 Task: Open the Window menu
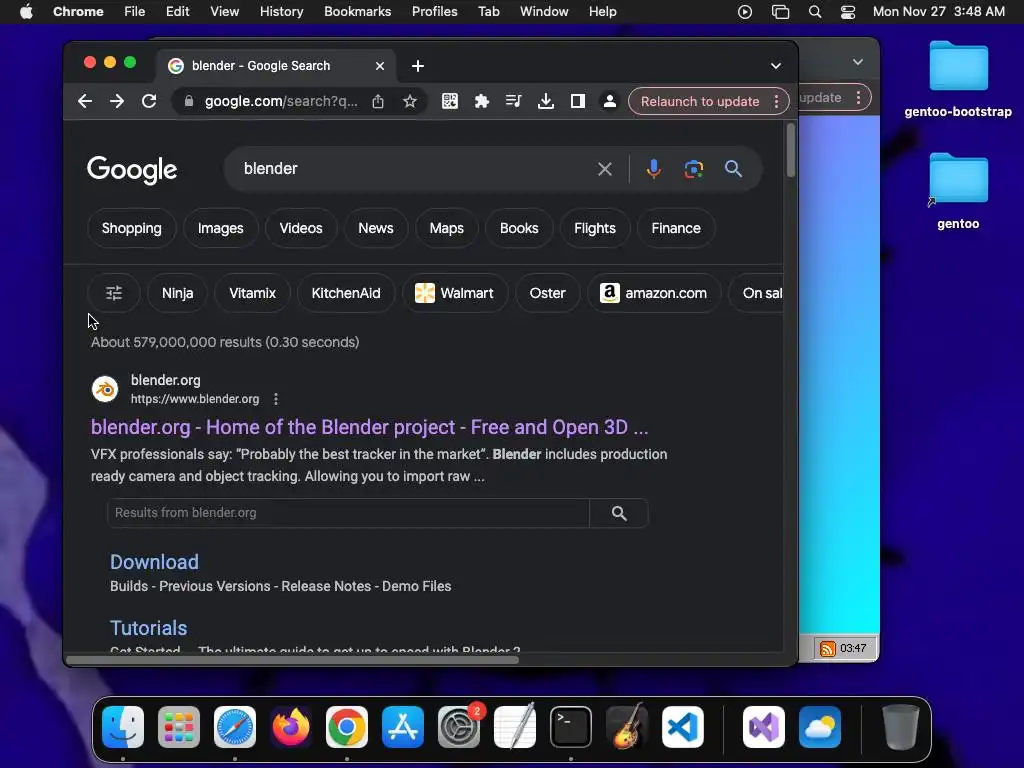click(x=544, y=12)
